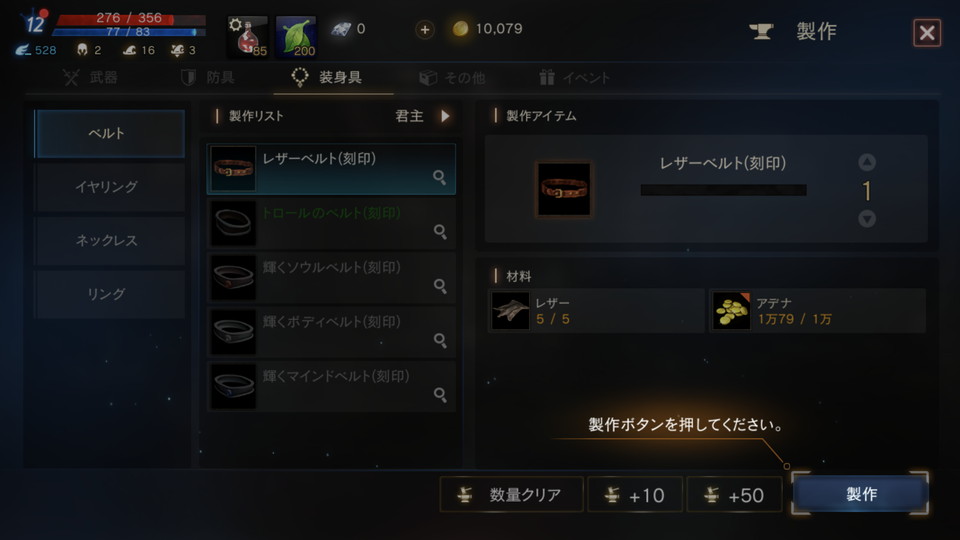Open the red potion quick-slot icon

click(247, 37)
